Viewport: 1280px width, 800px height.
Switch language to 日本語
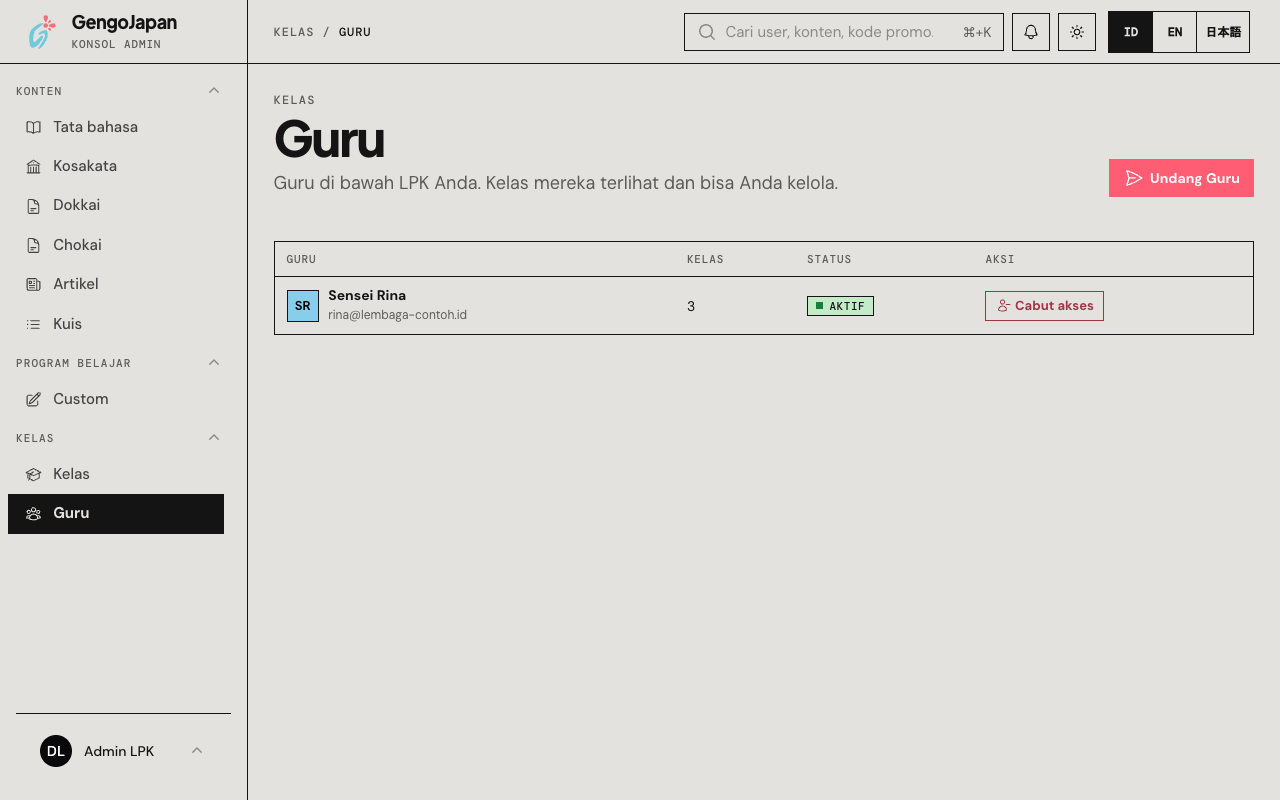pos(1223,32)
